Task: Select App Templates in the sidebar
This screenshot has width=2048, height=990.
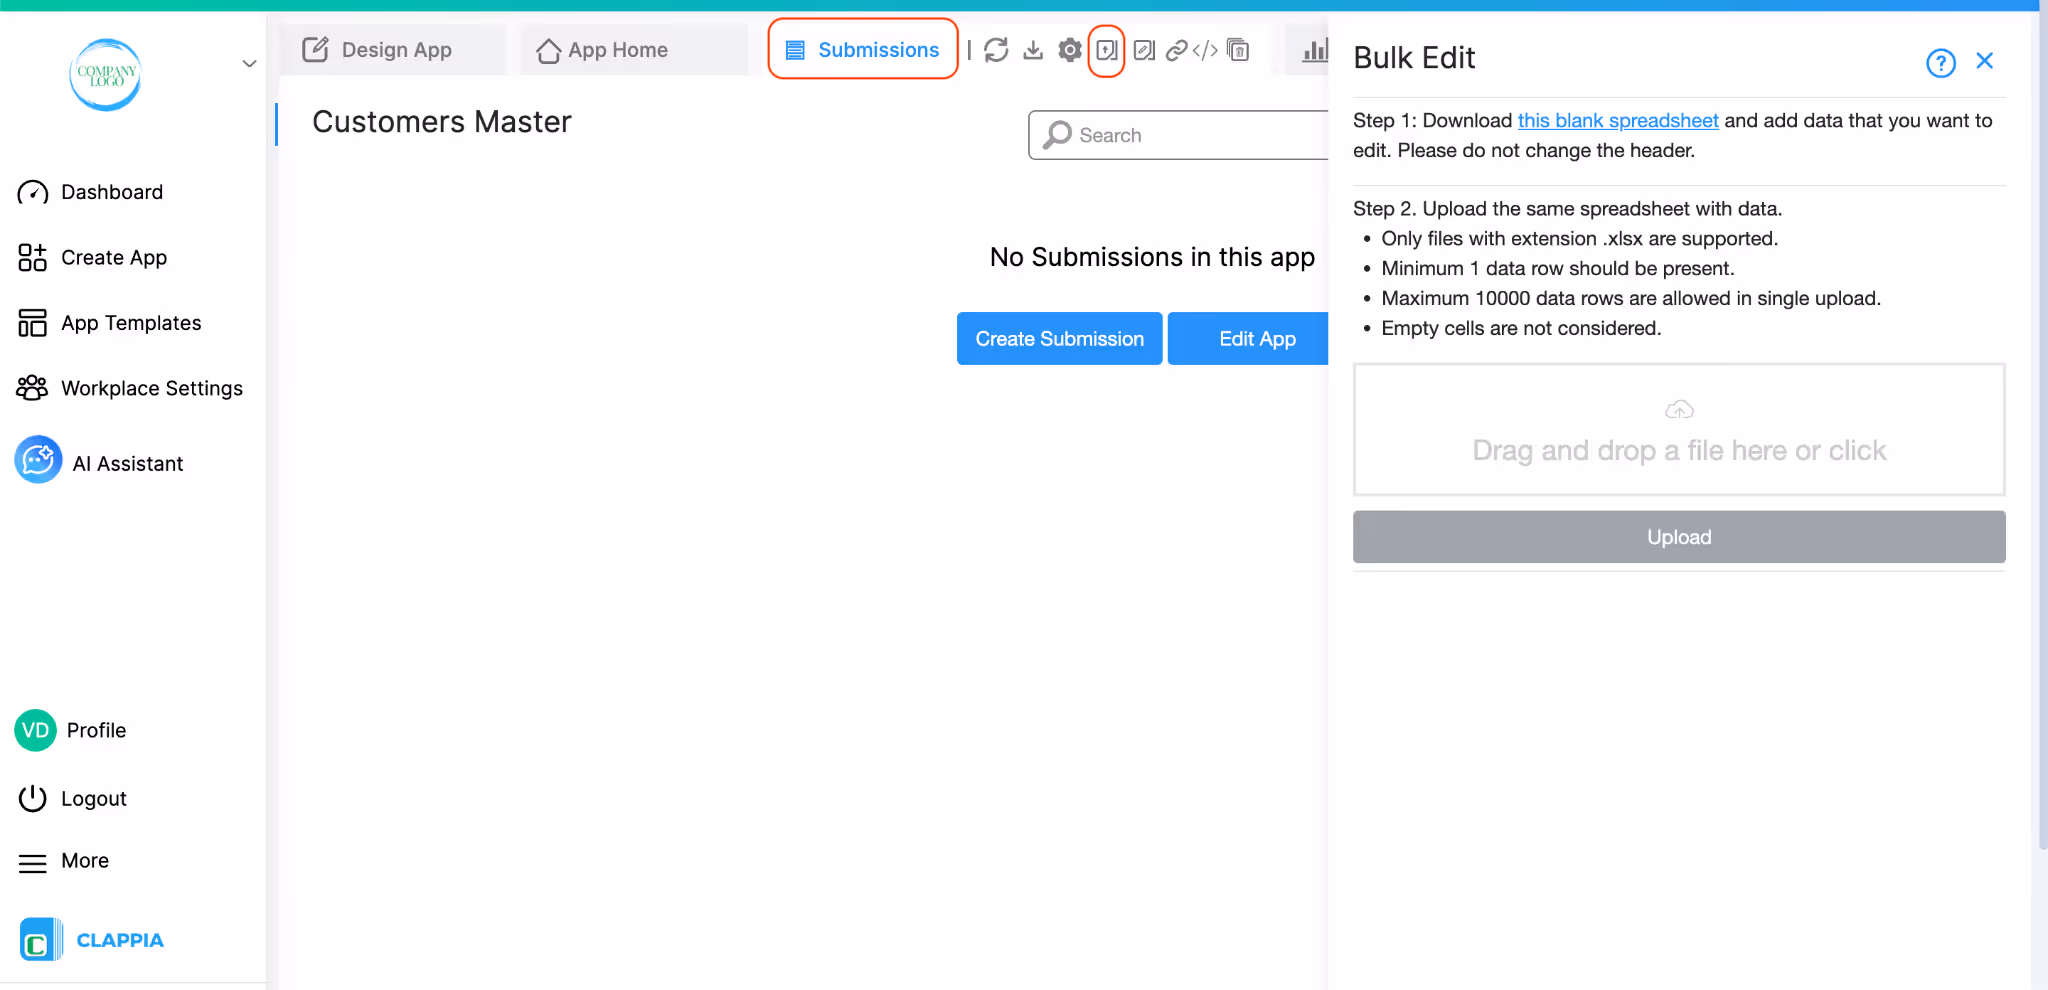Action: (x=130, y=322)
